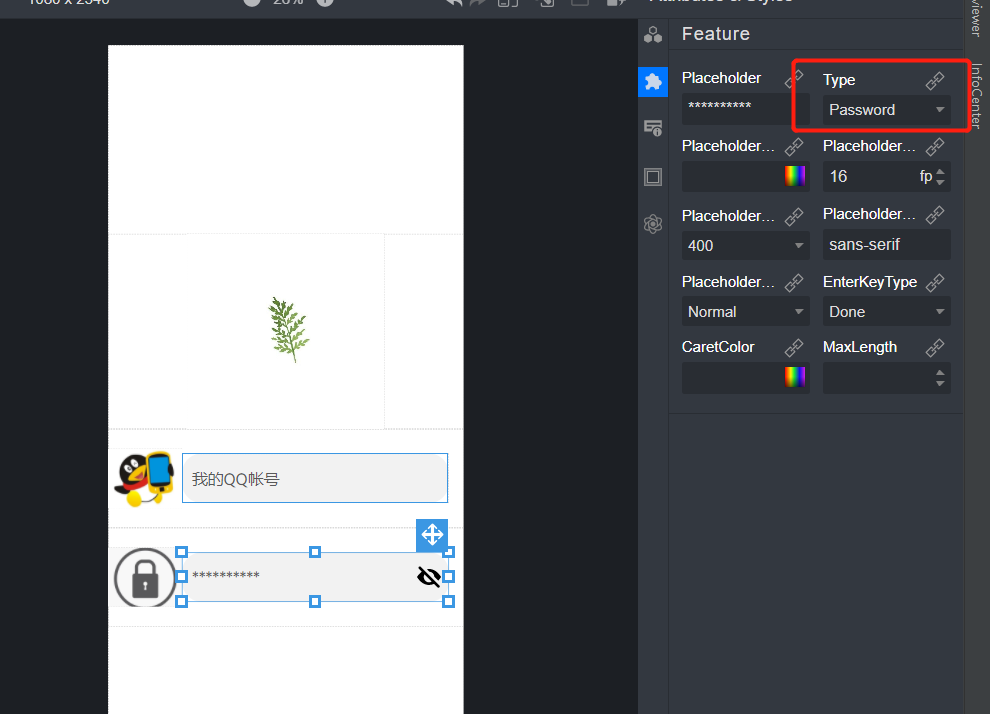Click the EnterKeyType label text
Image resolution: width=990 pixels, height=714 pixels.
tap(869, 282)
